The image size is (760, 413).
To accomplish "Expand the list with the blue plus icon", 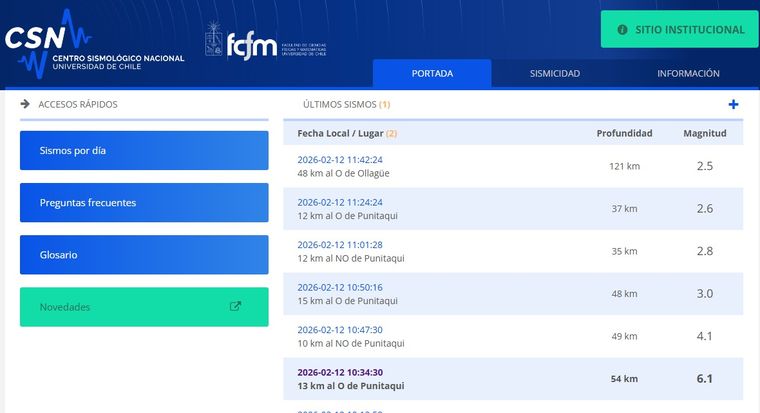I will (x=733, y=104).
